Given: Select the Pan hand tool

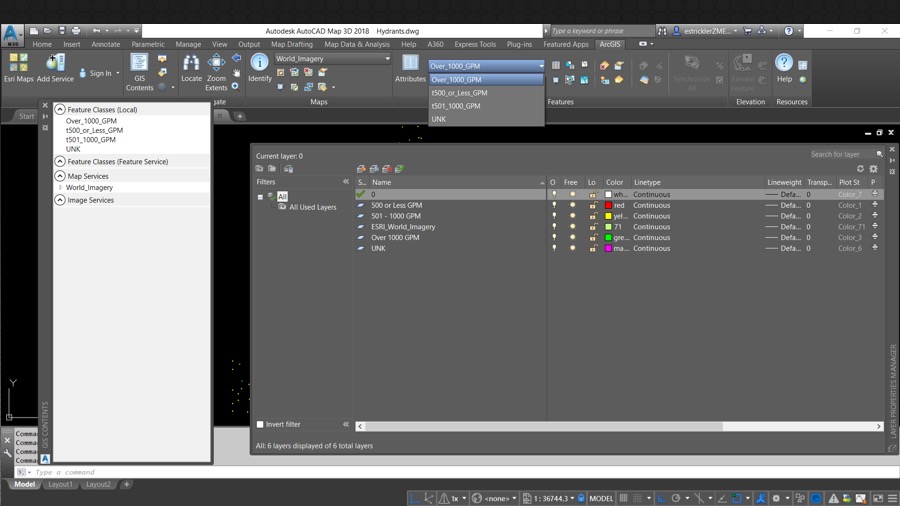Looking at the screenshot, I should click(236, 73).
